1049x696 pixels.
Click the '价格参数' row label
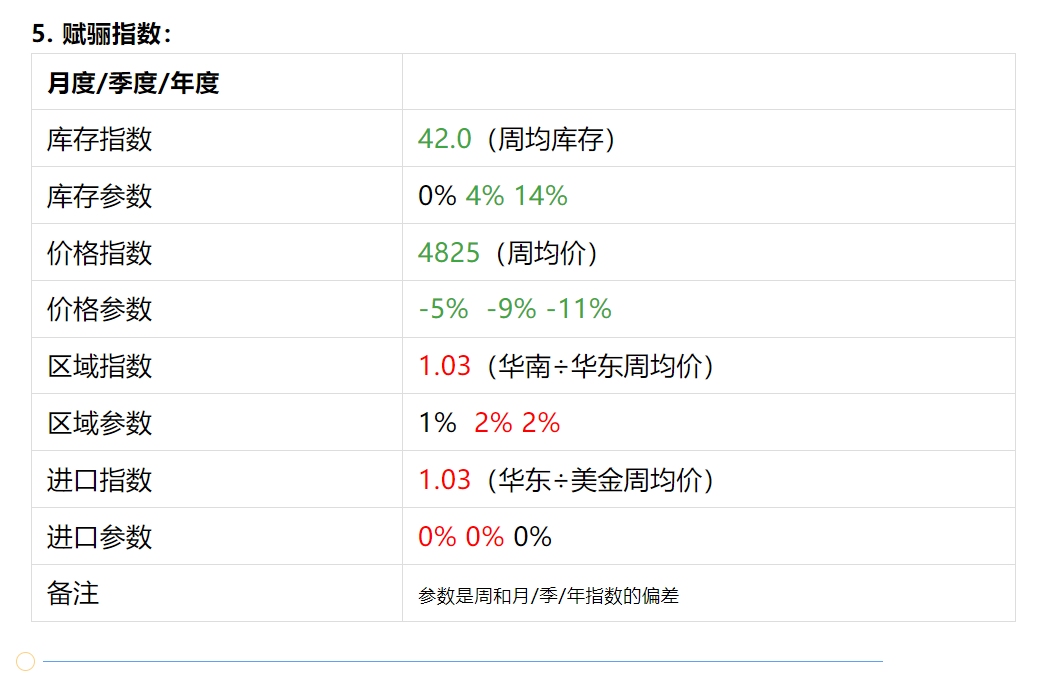100,309
